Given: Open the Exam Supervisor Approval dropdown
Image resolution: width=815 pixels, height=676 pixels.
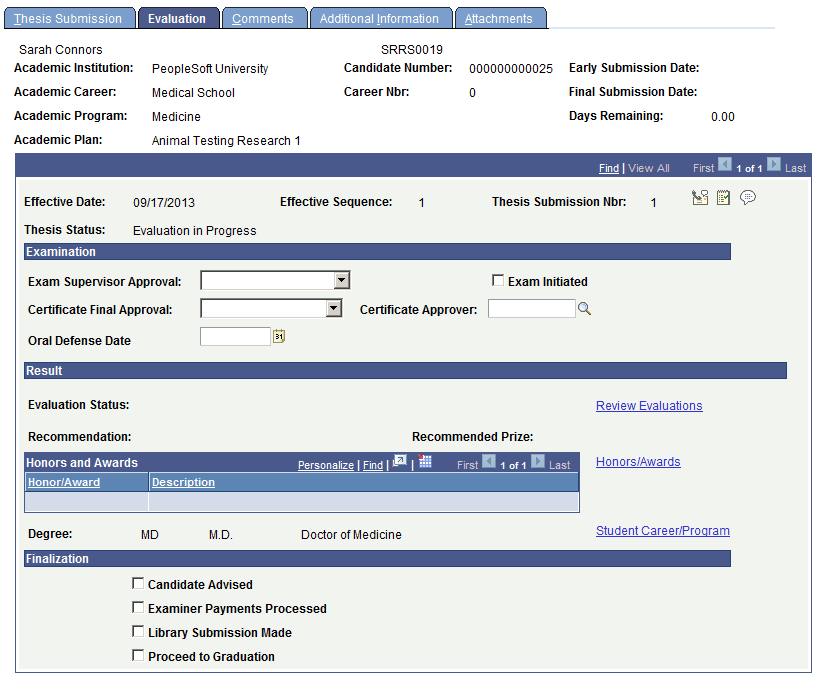Looking at the screenshot, I should coord(340,280).
